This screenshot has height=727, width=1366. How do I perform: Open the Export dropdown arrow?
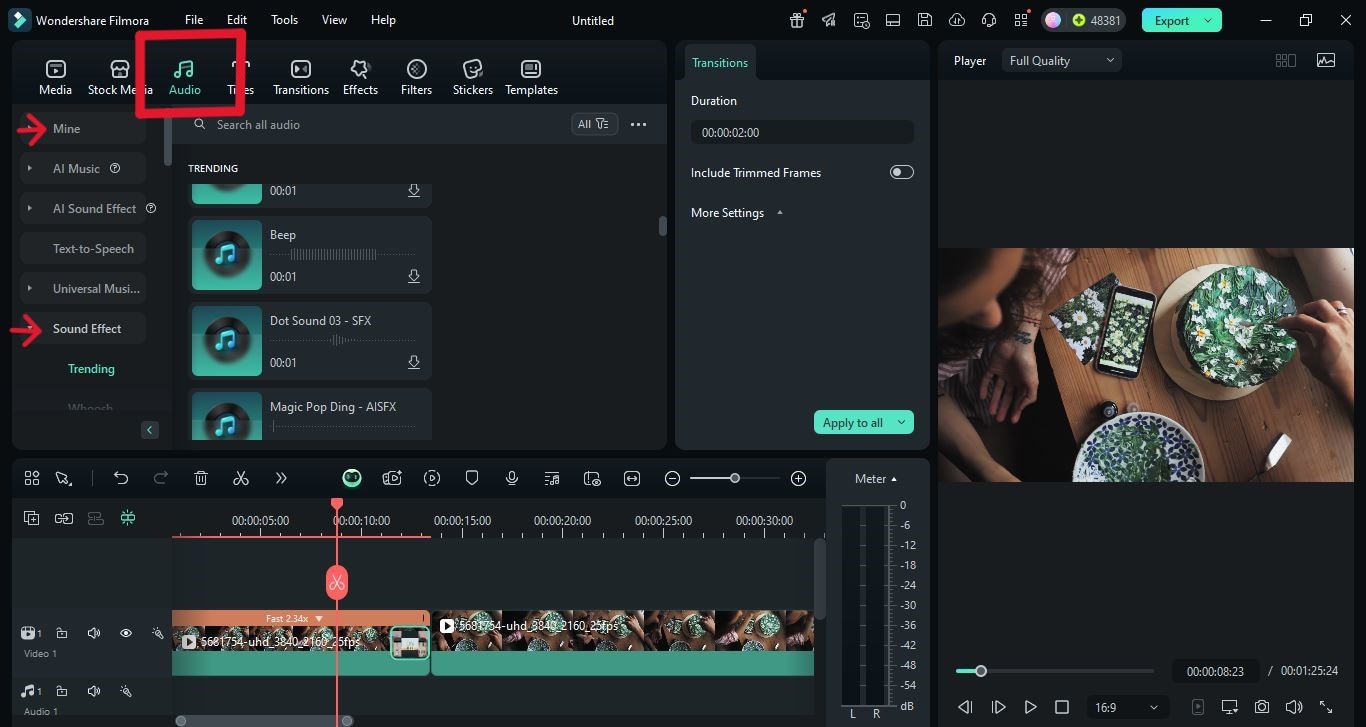[1209, 20]
